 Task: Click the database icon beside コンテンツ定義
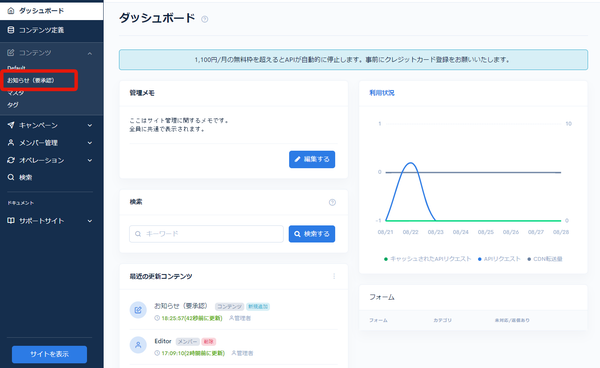(x=11, y=30)
